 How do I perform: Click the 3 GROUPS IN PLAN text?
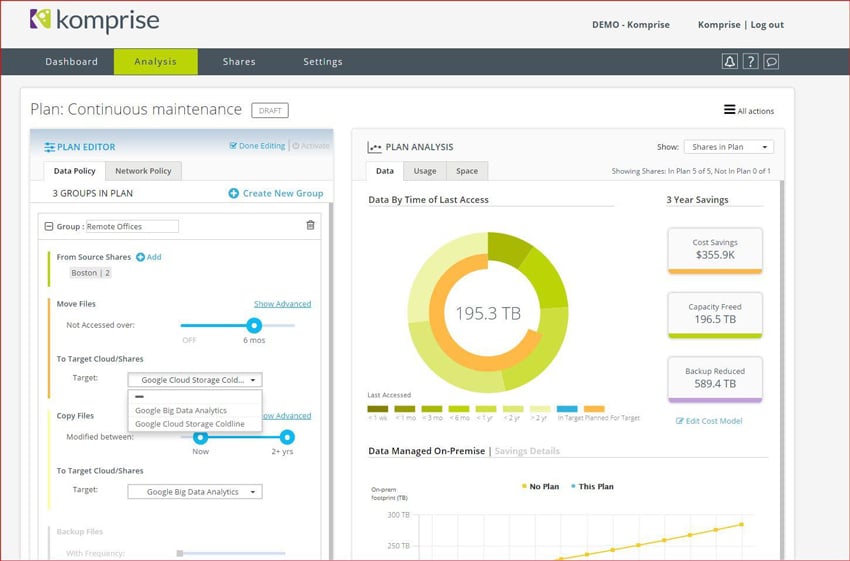93,194
